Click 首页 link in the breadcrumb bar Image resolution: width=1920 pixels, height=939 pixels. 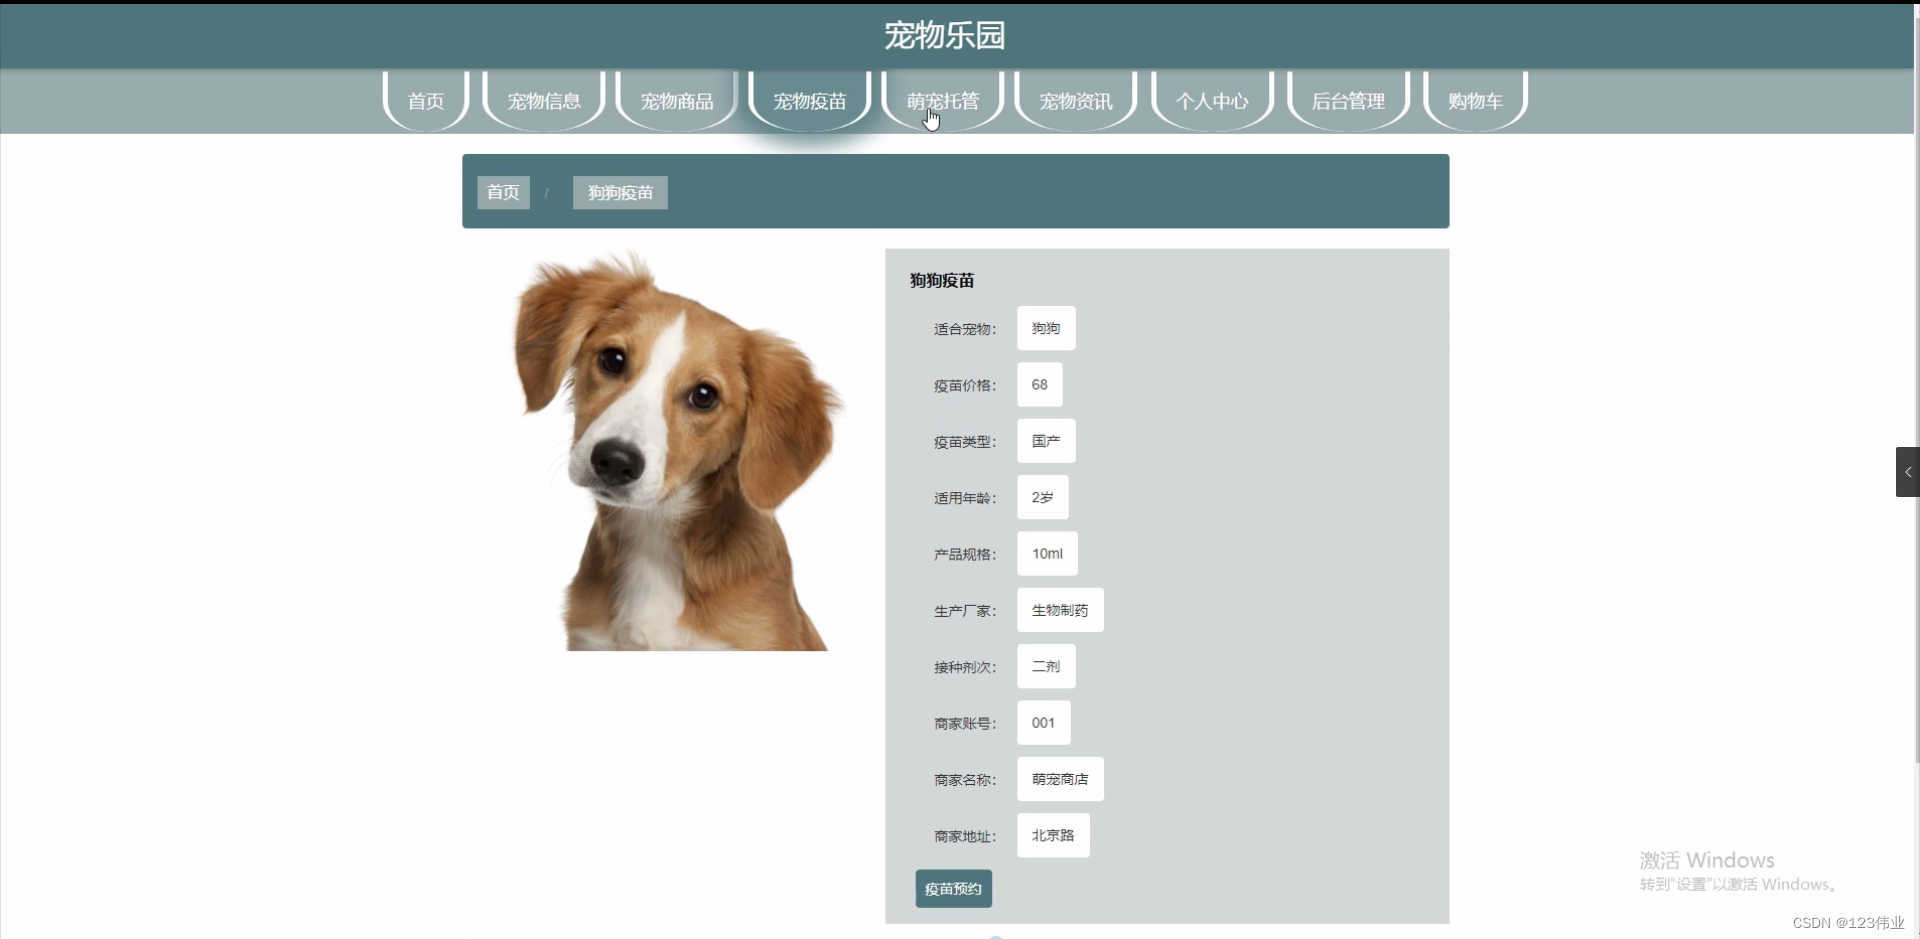[502, 192]
